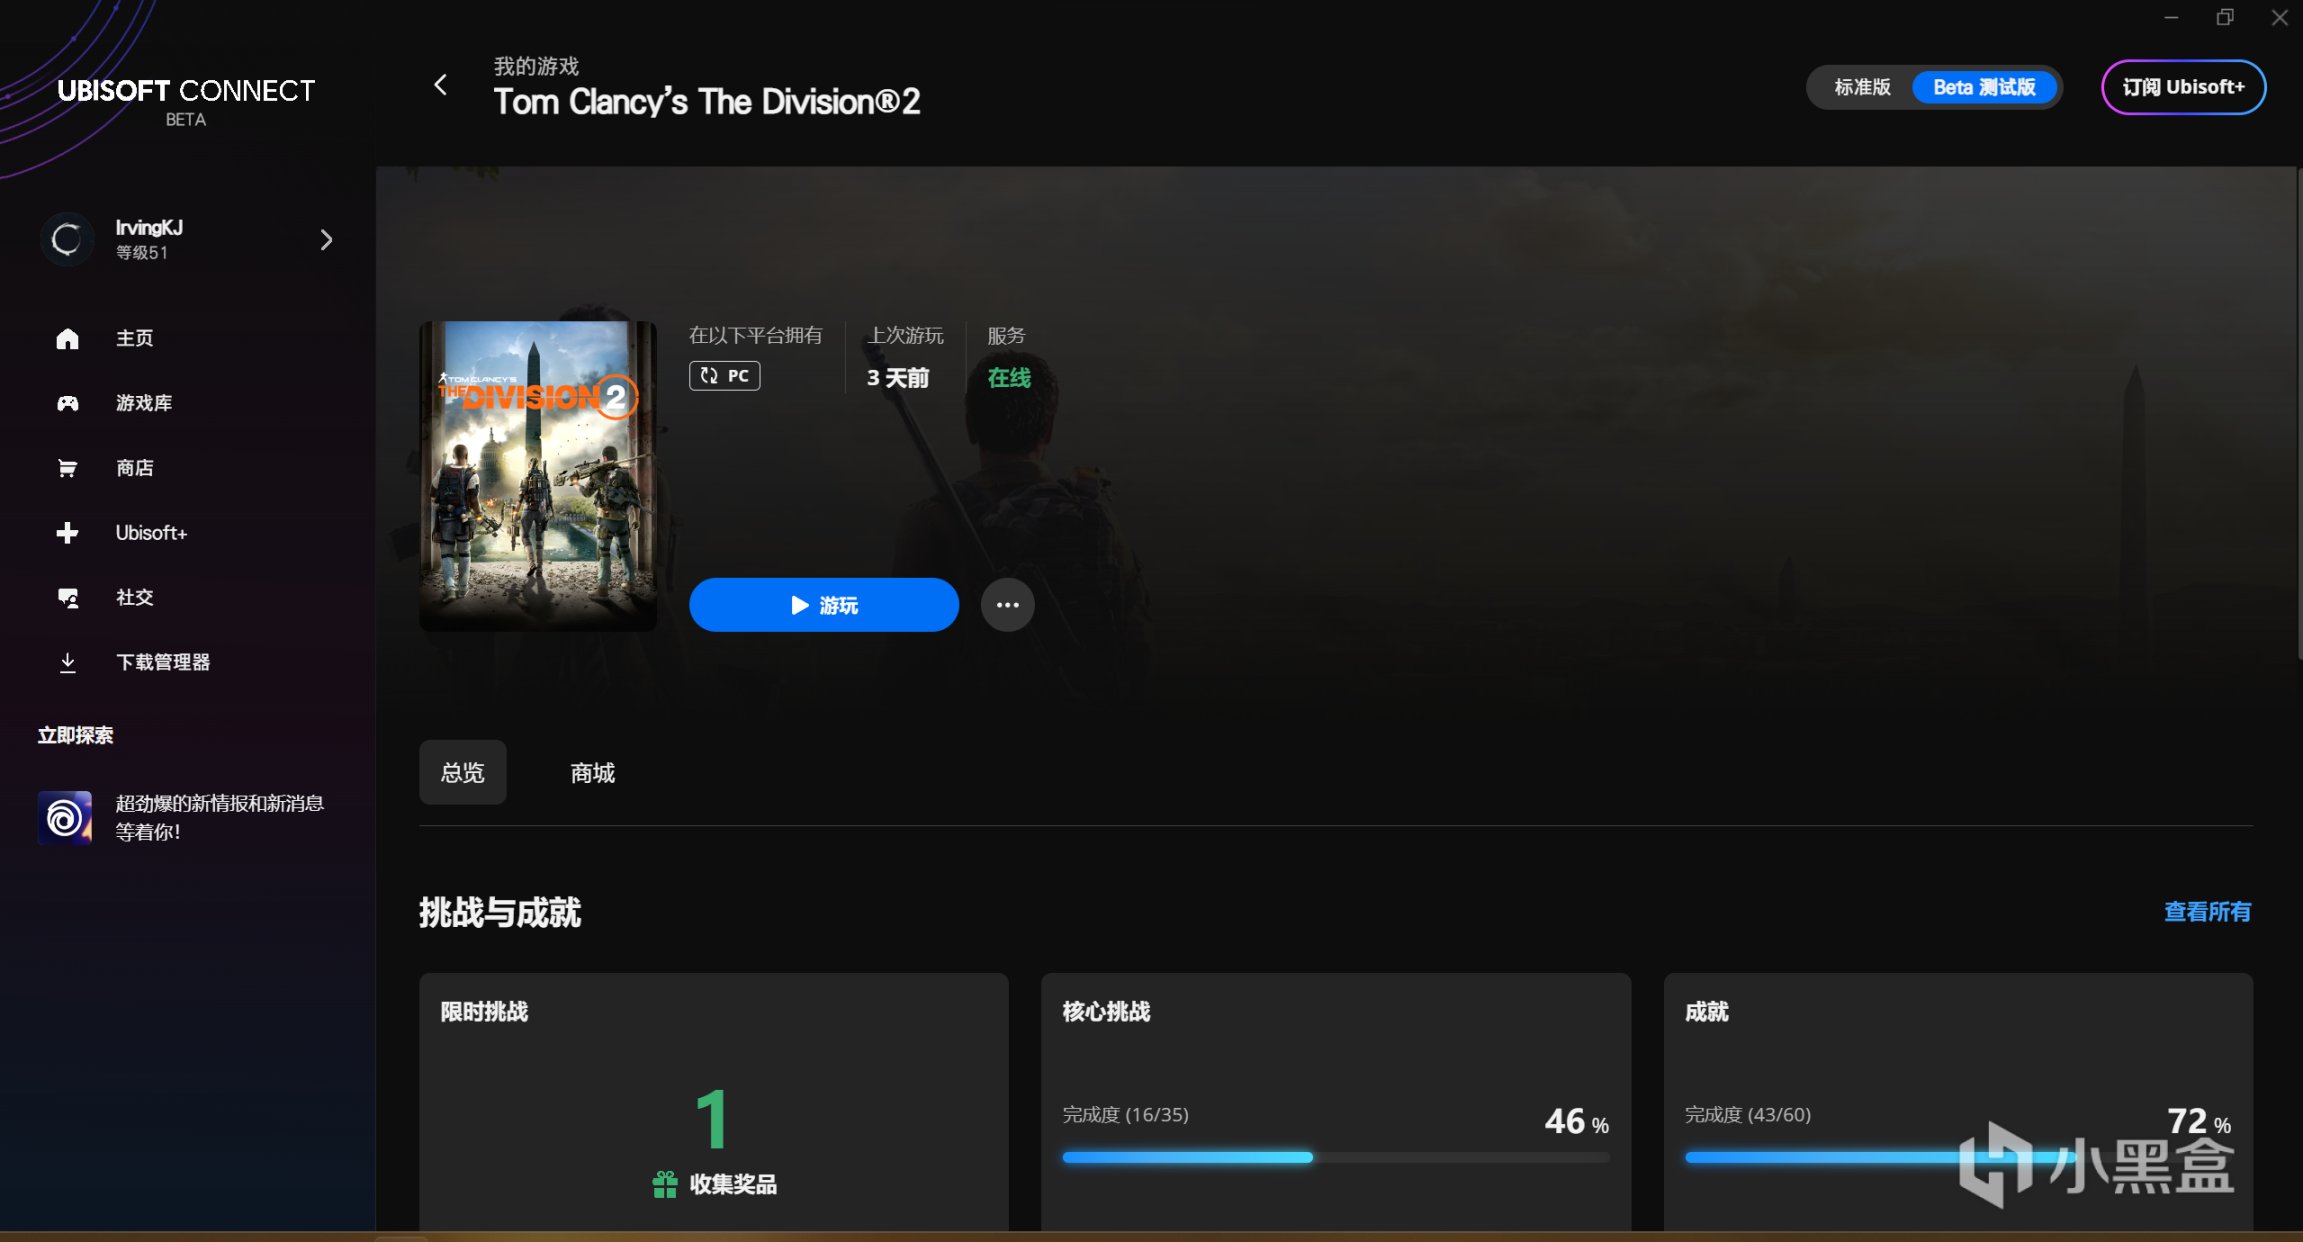Open 查看所有 view all link
Viewport: 2303px width, 1242px height.
(x=2207, y=911)
